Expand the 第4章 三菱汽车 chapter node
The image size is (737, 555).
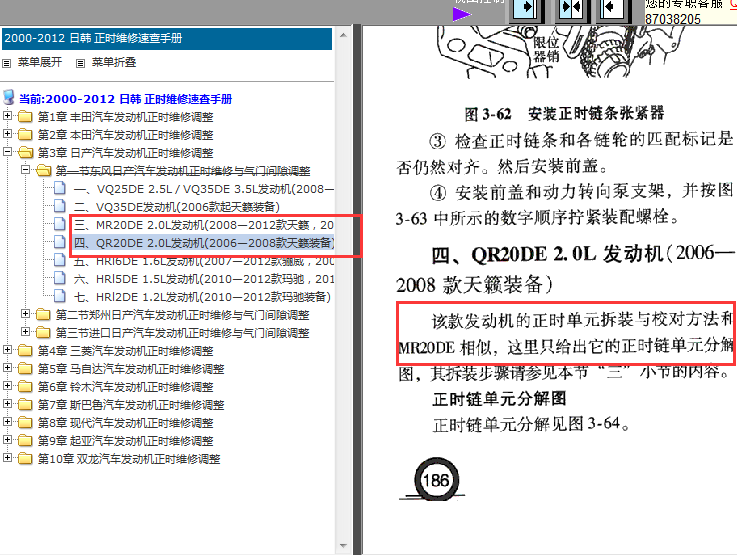pyautogui.click(x=7, y=349)
